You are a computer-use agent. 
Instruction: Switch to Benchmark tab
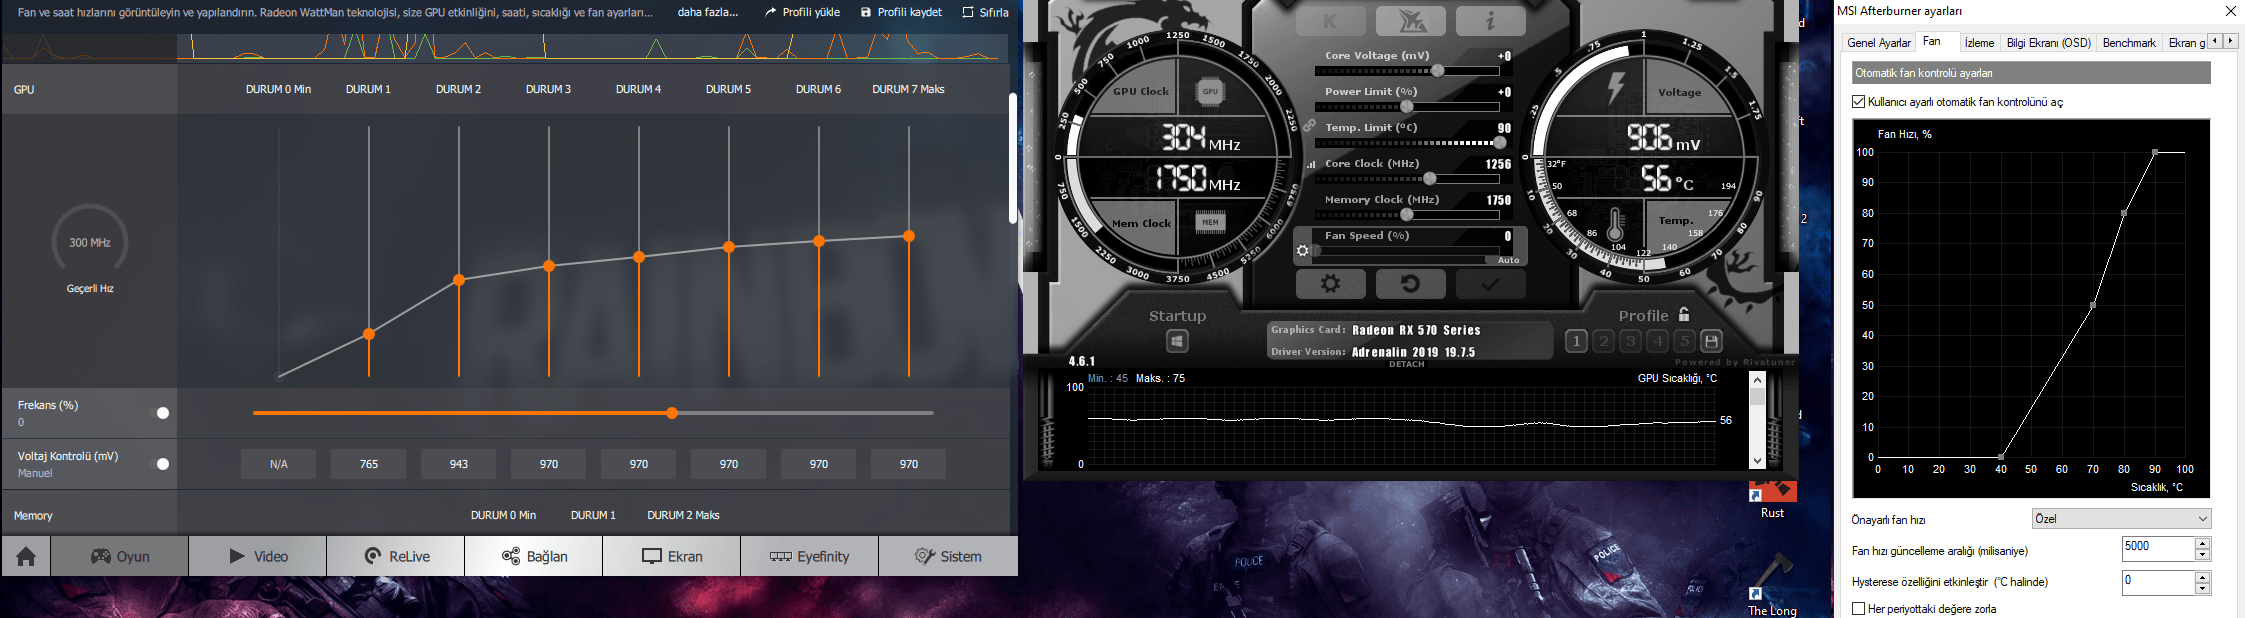tap(2129, 43)
